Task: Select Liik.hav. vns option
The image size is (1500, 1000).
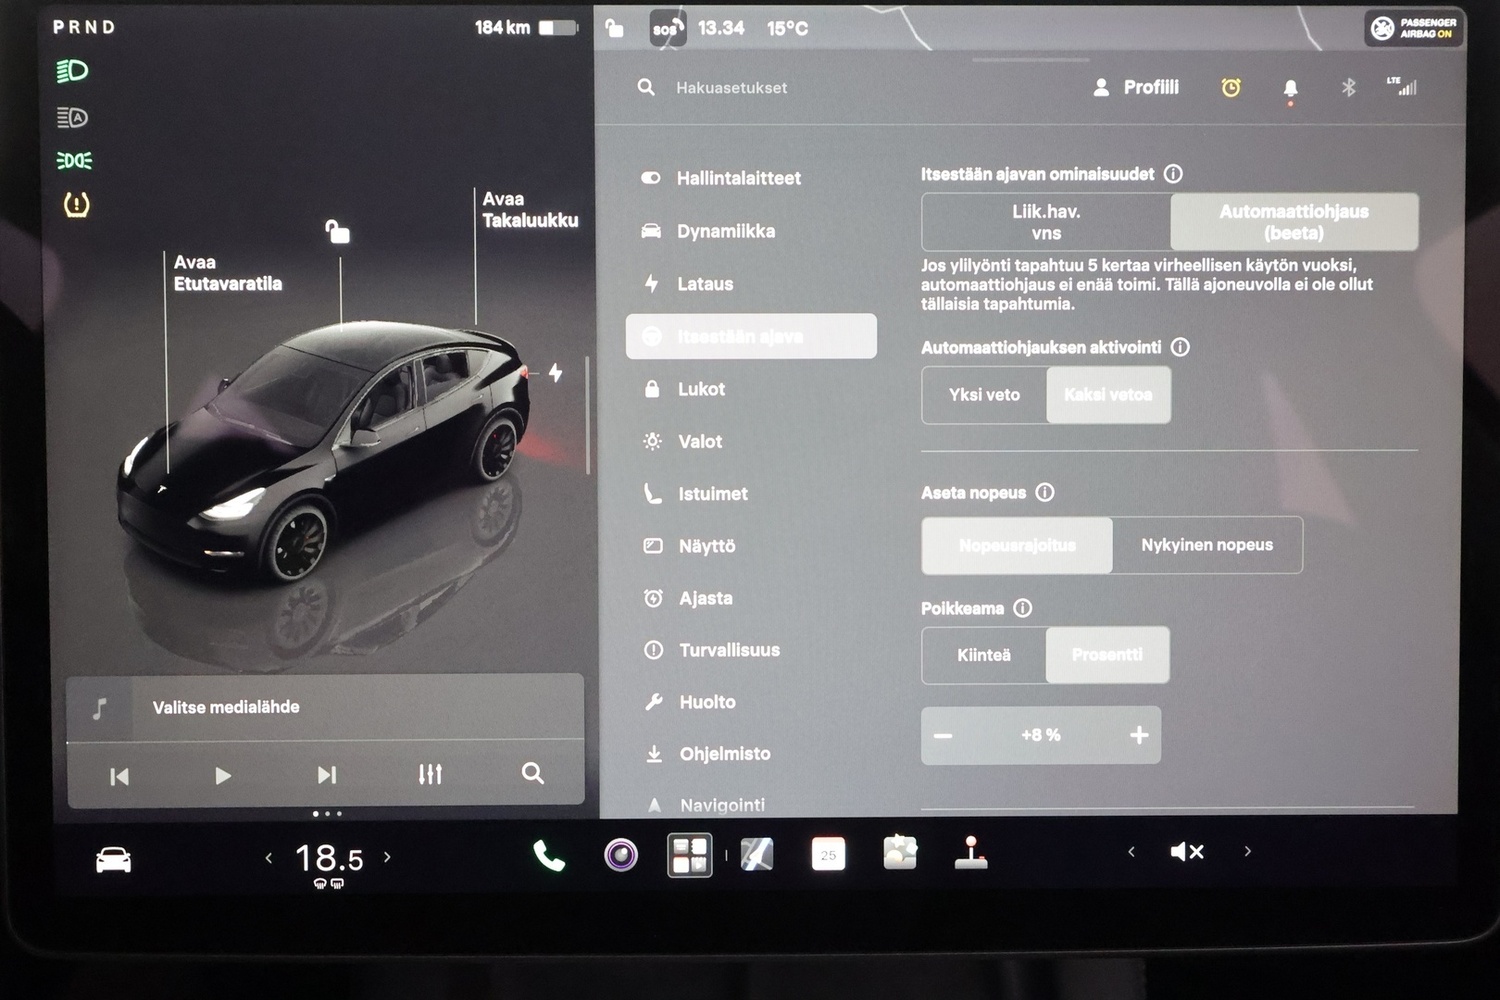Action: (x=1046, y=222)
